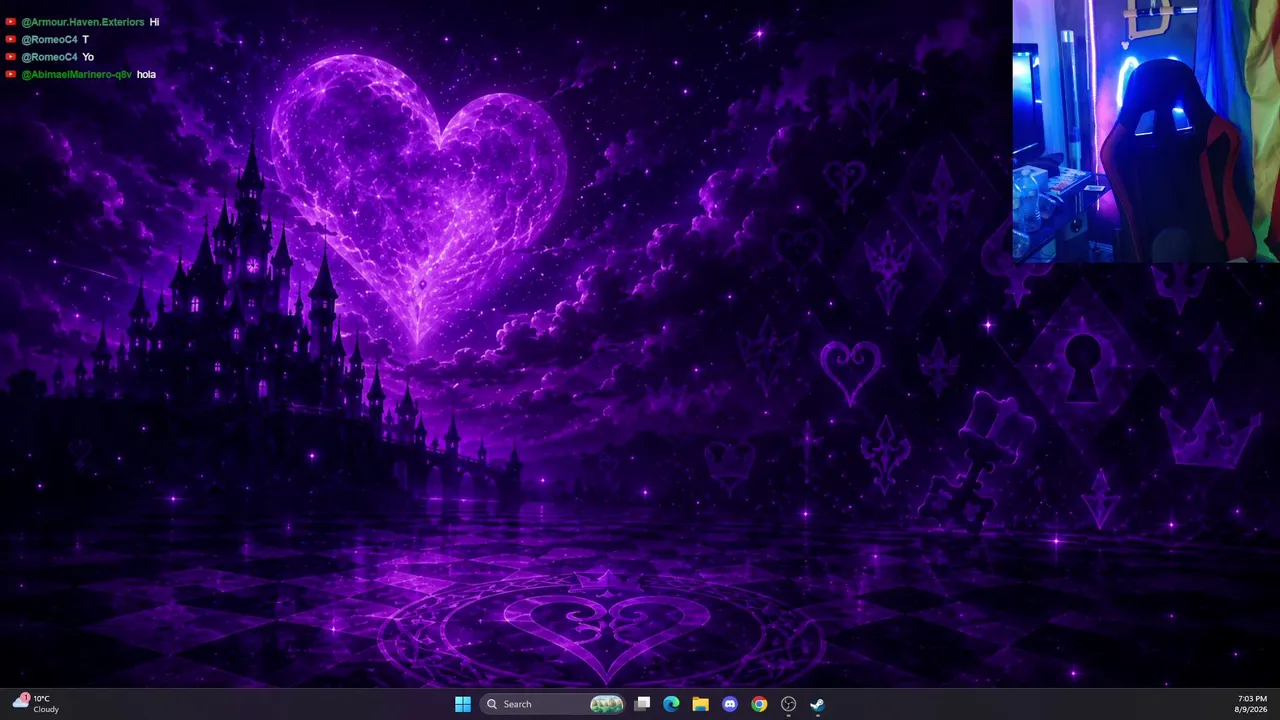
Task: Click @RomeoC4 on the "Yo" message
Action: tap(49, 57)
